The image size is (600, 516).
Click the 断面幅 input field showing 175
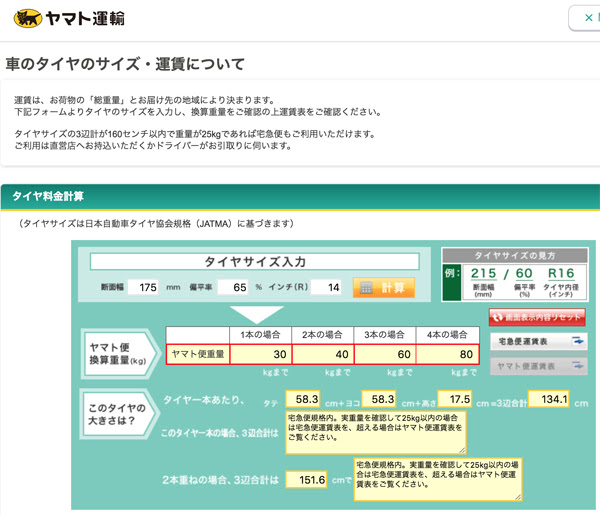click(143, 287)
